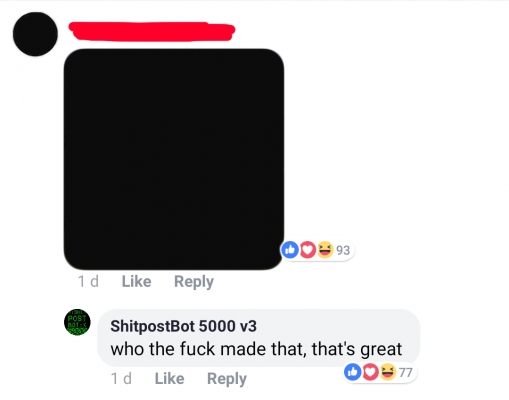Open the blacked-out circular profile picture
Viewport: 509px width, 400px height.
click(x=35, y=34)
